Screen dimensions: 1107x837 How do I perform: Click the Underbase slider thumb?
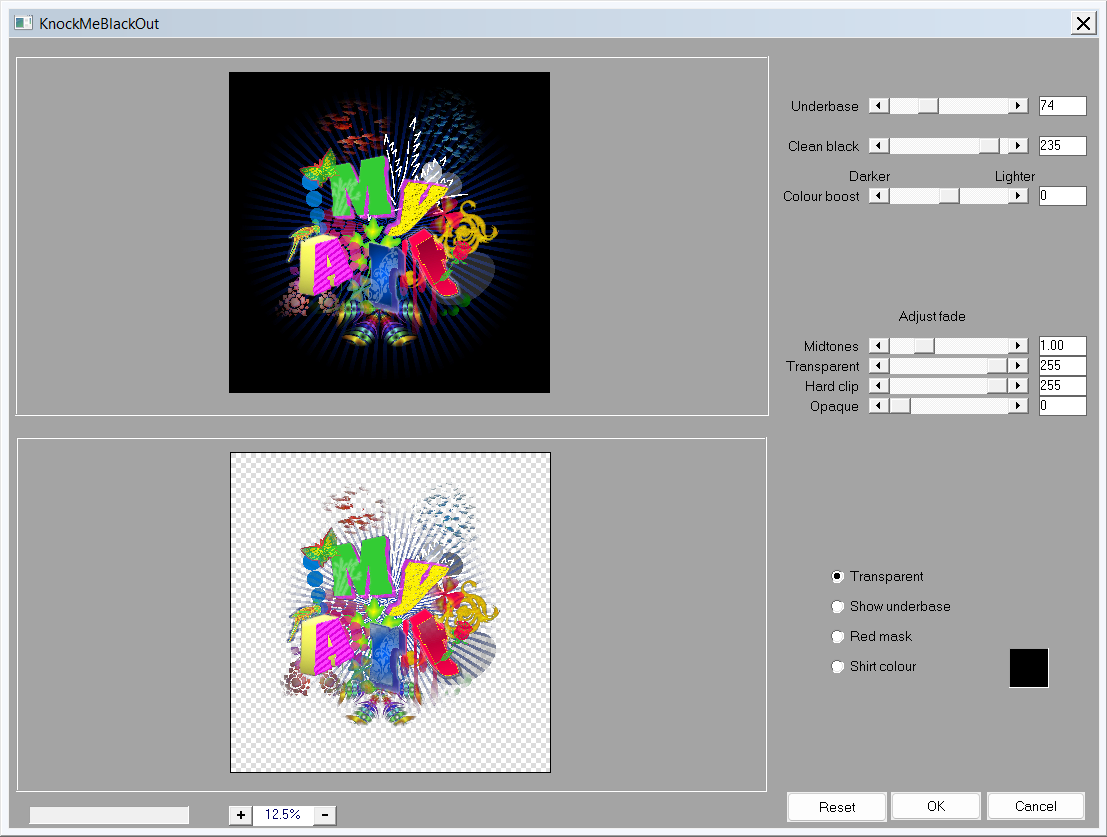coord(928,106)
